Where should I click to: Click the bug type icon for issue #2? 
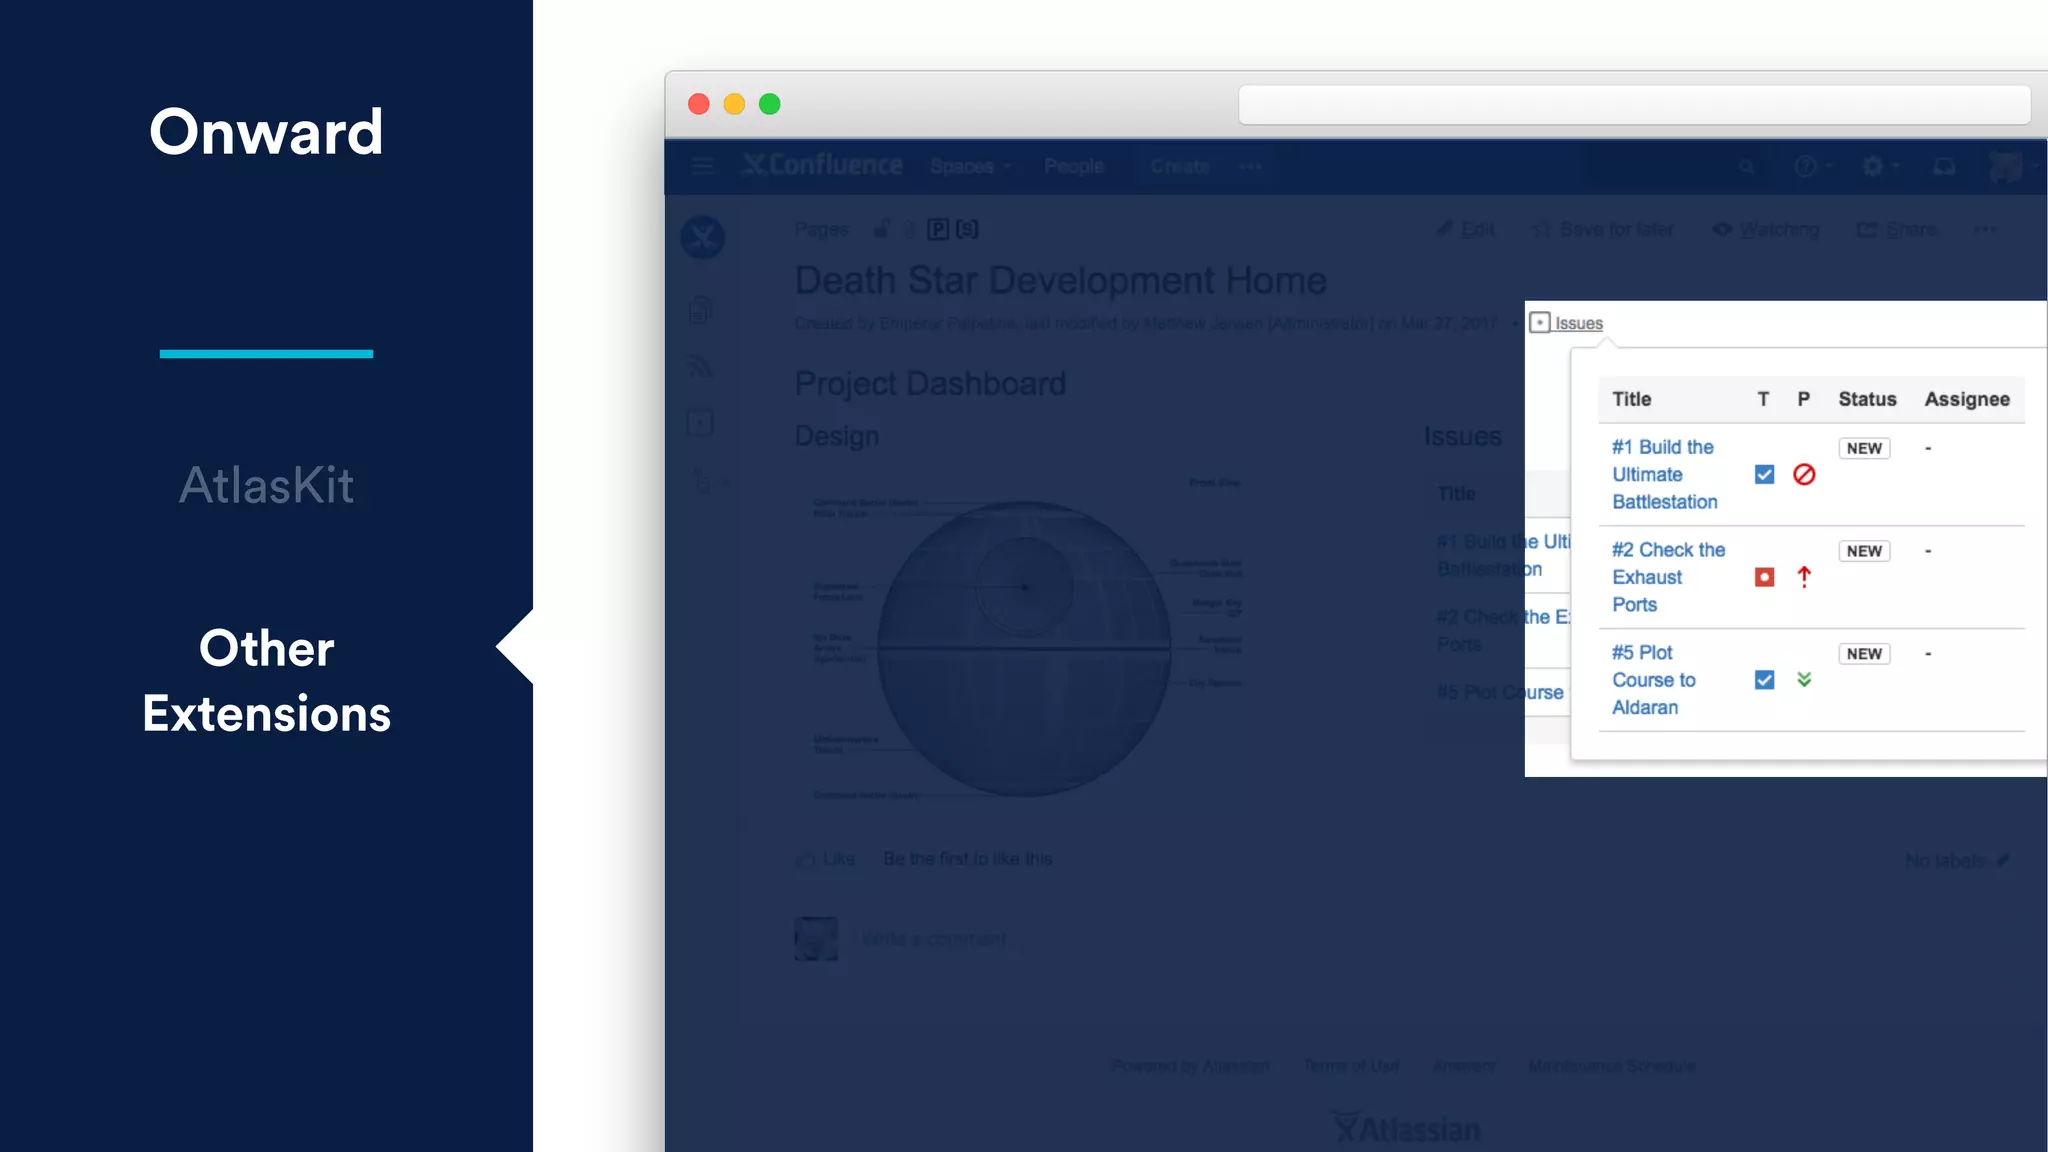1764,577
